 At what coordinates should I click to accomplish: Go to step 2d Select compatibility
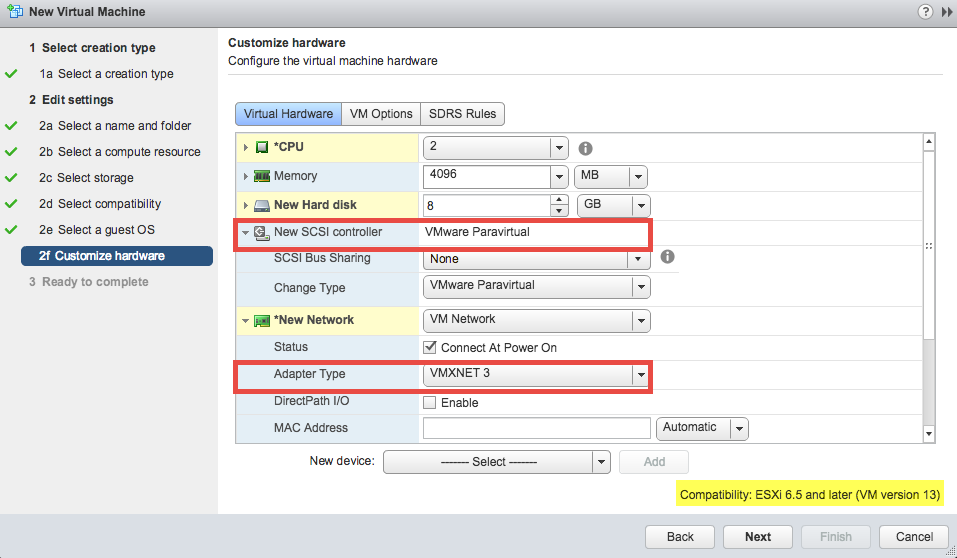pyautogui.click(x=100, y=203)
